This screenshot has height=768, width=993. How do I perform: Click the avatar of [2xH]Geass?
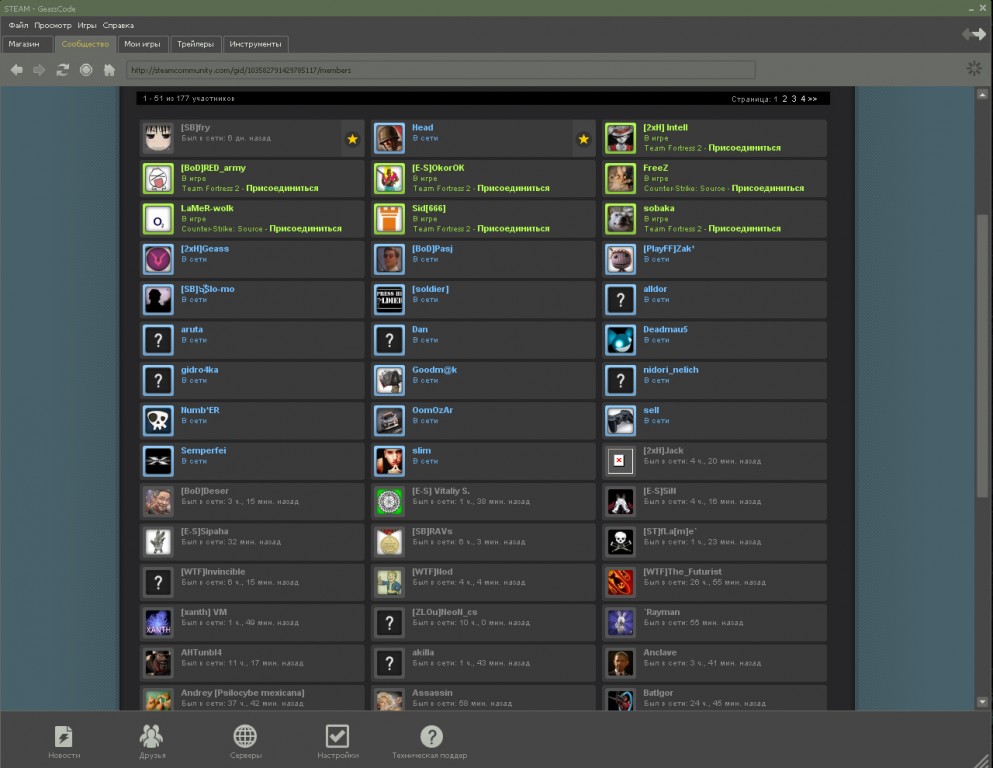click(x=158, y=260)
